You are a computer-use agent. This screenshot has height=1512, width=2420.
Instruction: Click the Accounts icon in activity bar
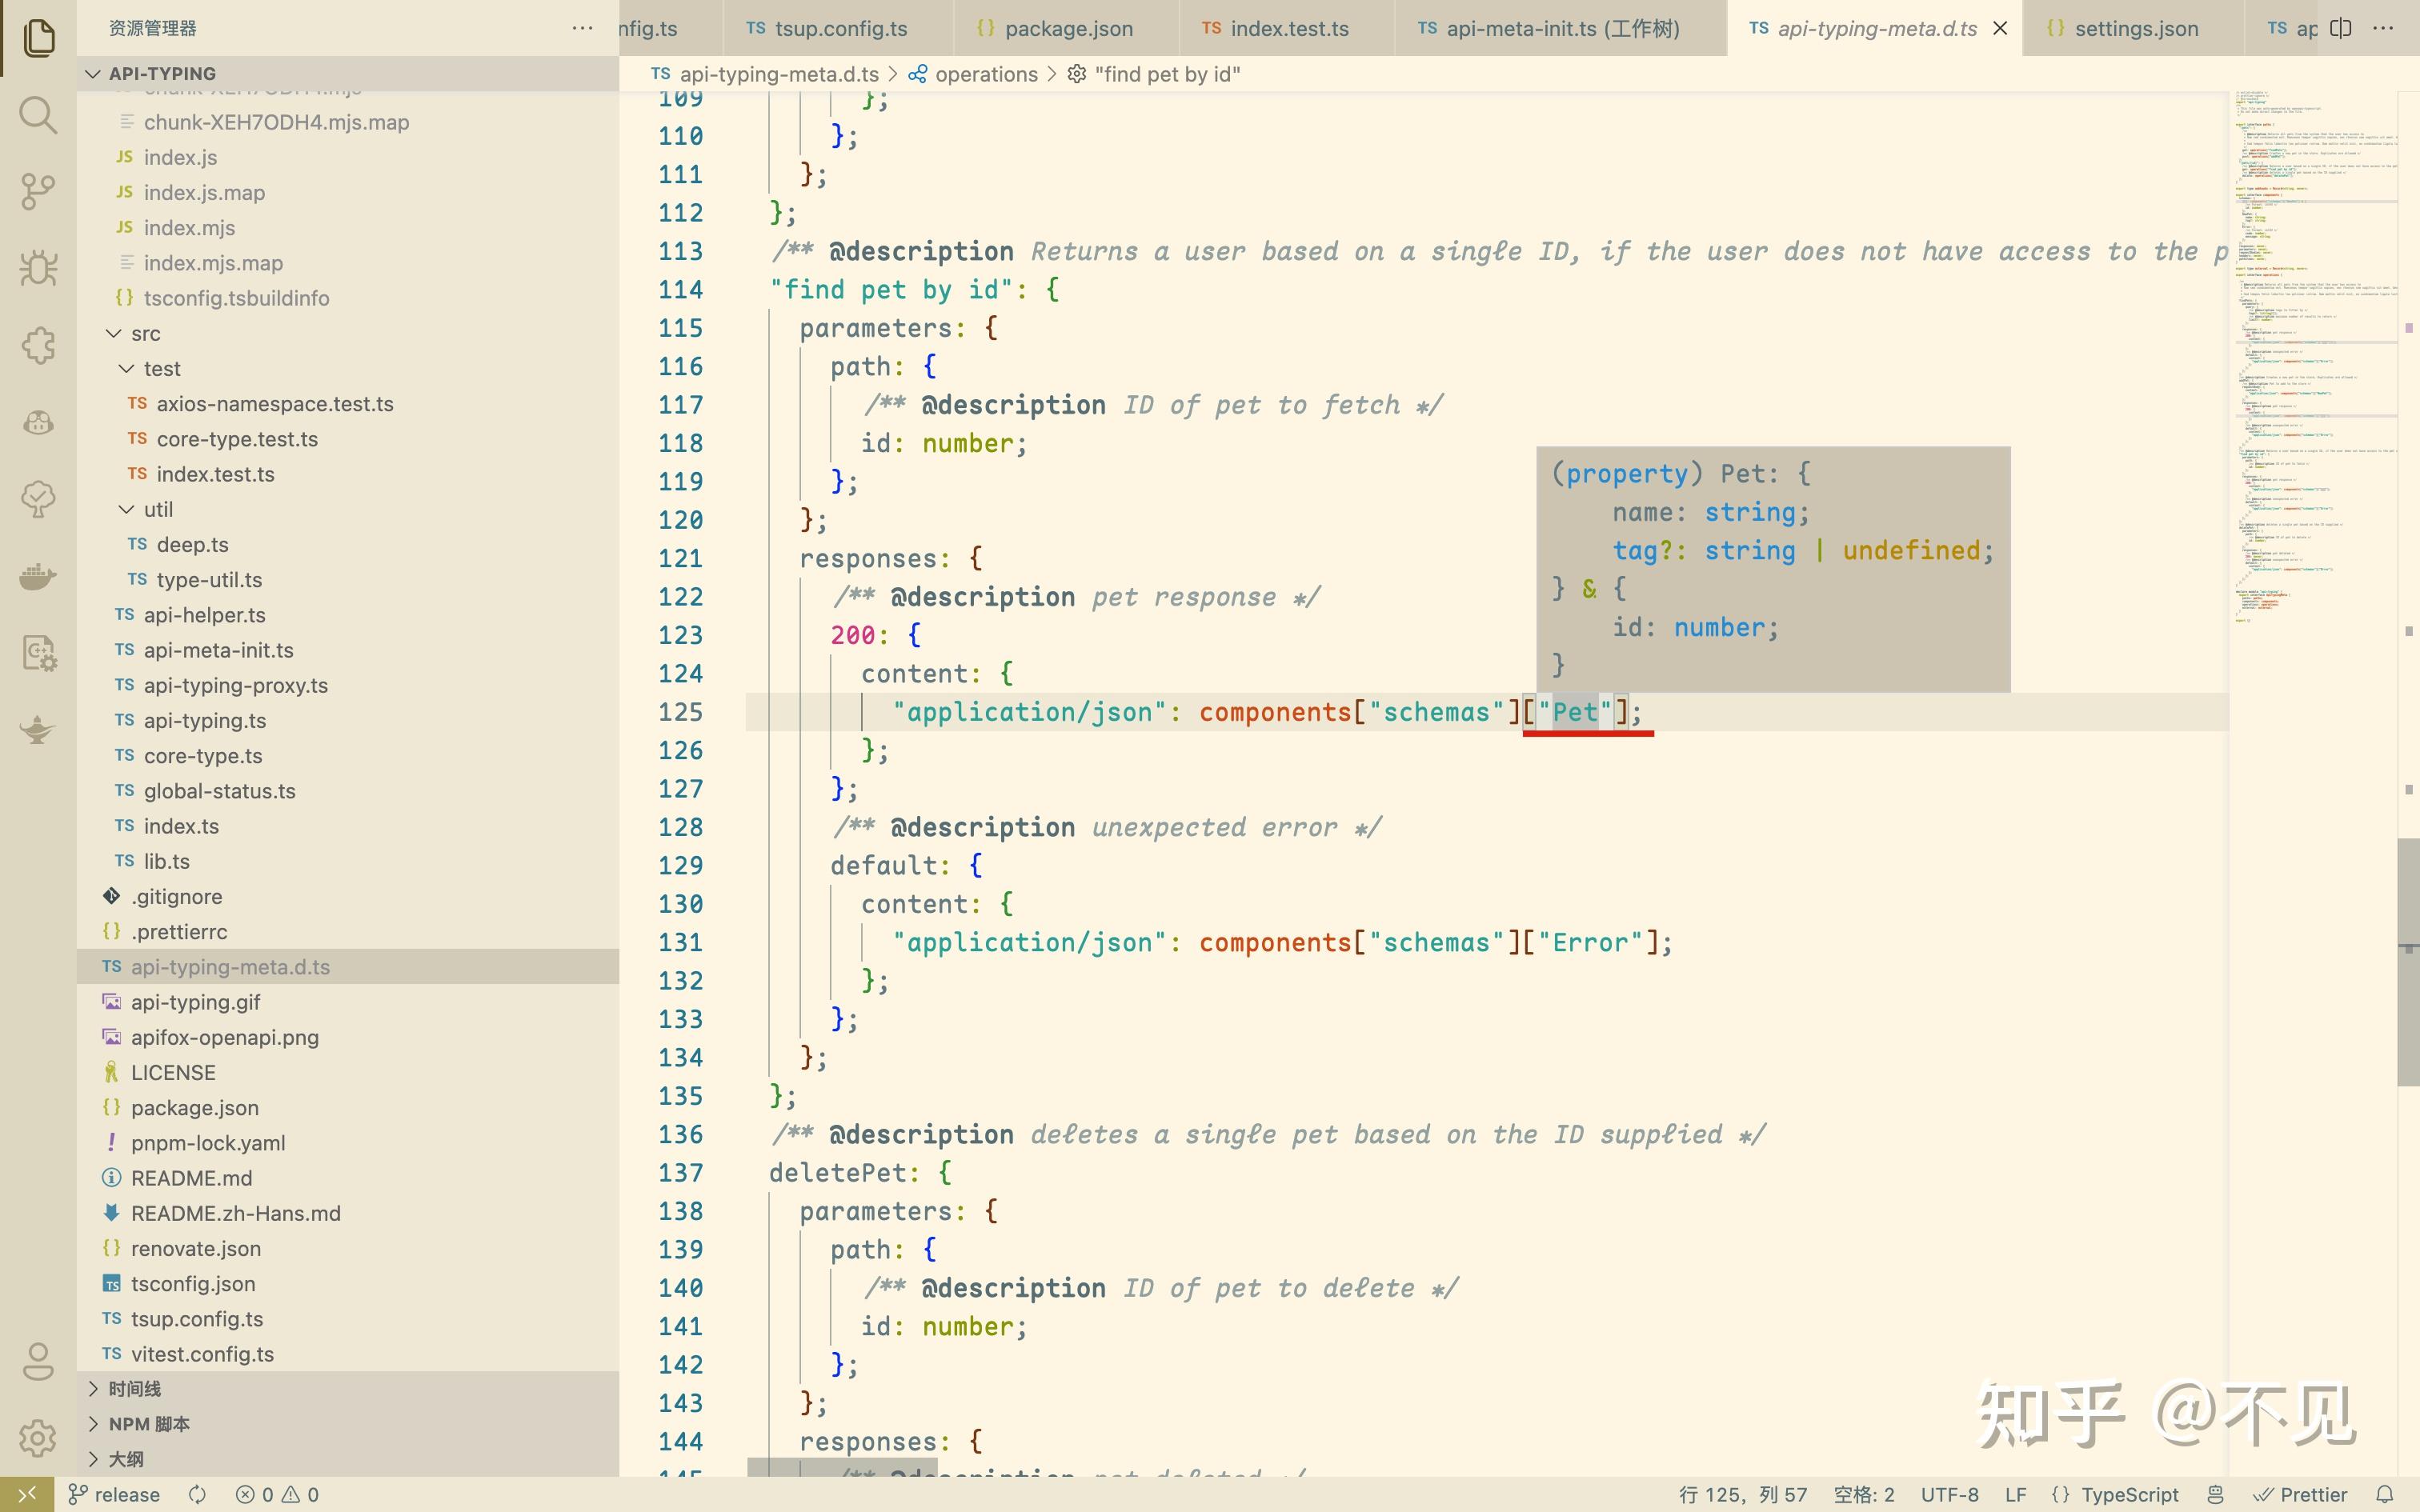[38, 1361]
